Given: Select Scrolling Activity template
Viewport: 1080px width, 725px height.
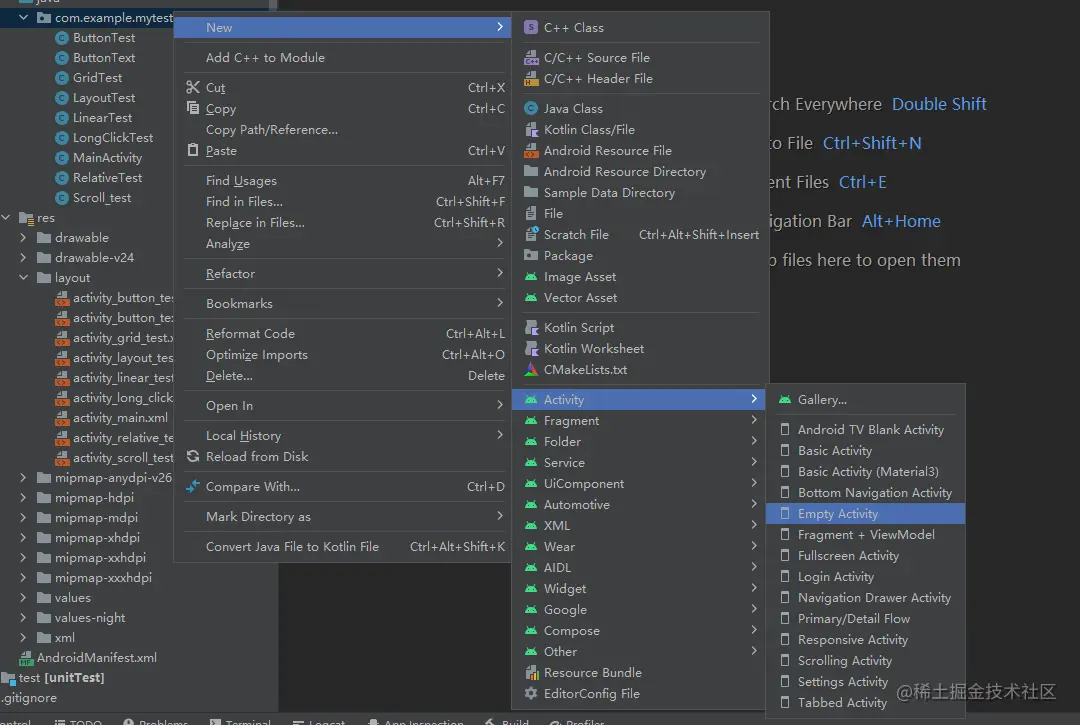Looking at the screenshot, I should click(865, 660).
